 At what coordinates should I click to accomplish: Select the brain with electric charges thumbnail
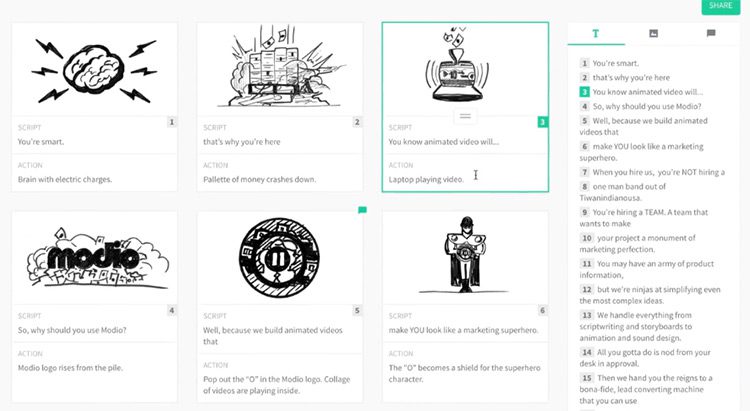point(94,69)
